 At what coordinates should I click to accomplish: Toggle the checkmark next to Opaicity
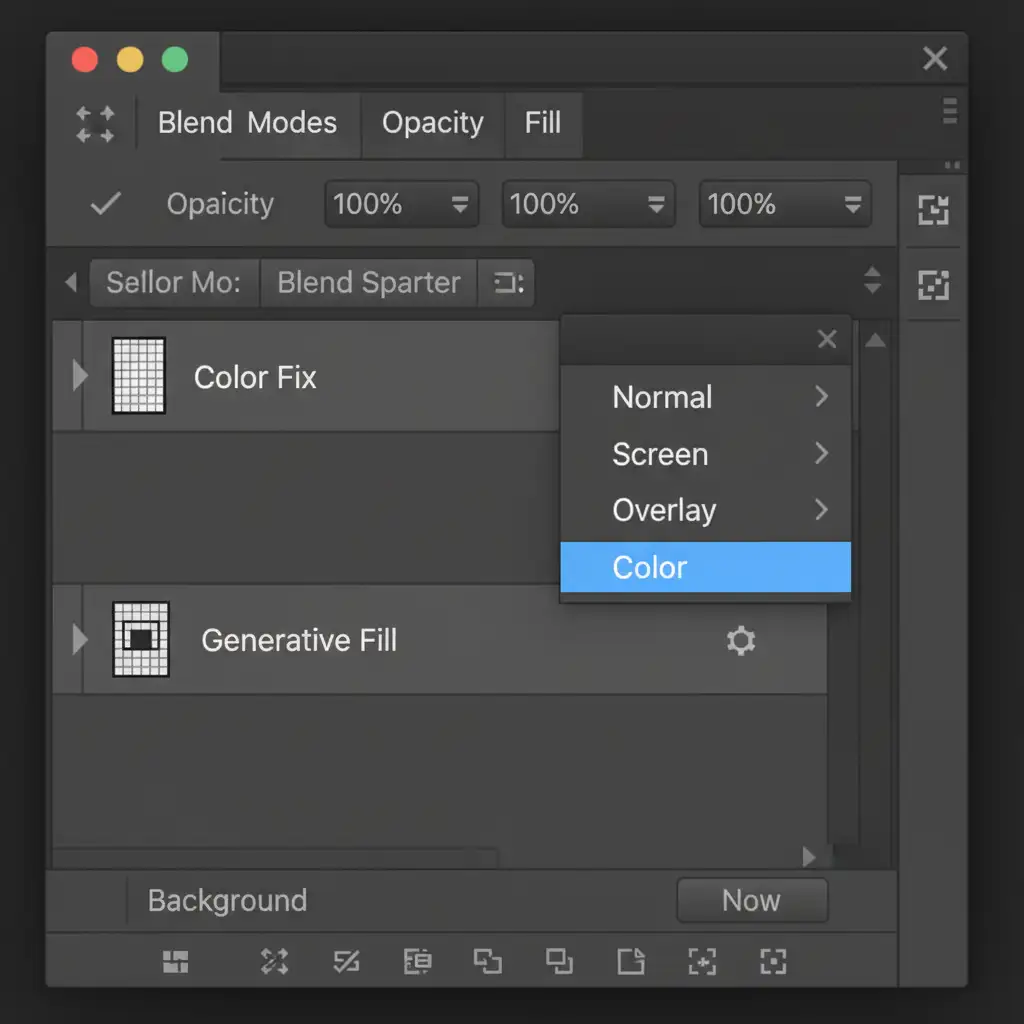pos(105,204)
